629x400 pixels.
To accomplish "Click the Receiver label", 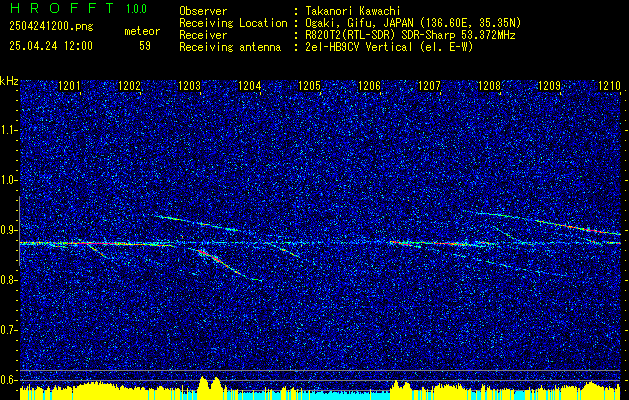I will click(203, 35).
